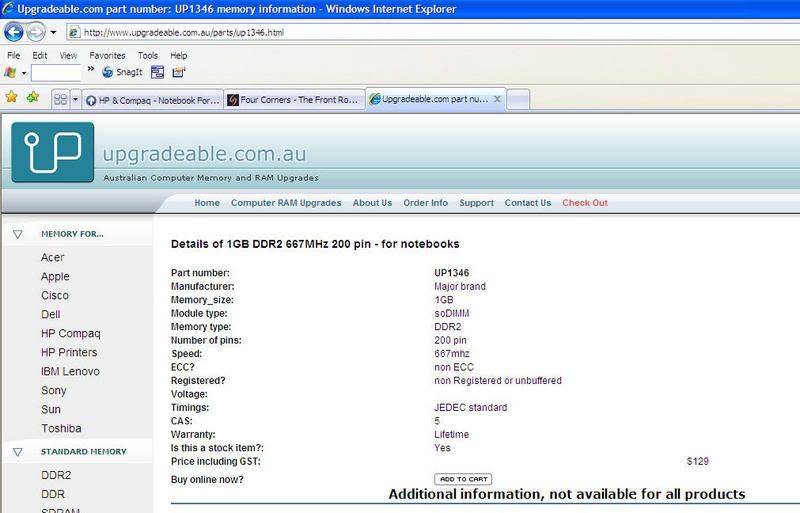Open the recent pages dropdown arrow
800x513 pixels.
pyautogui.click(x=53, y=32)
